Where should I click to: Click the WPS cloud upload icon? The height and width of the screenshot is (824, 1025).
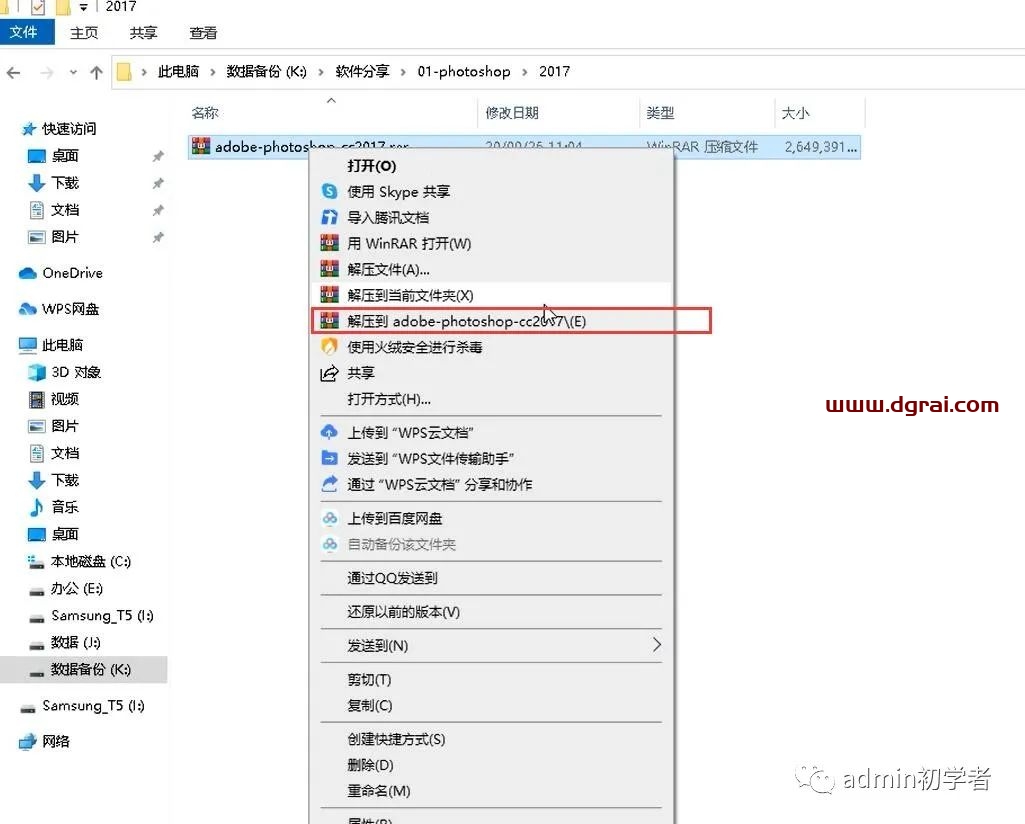(x=329, y=432)
